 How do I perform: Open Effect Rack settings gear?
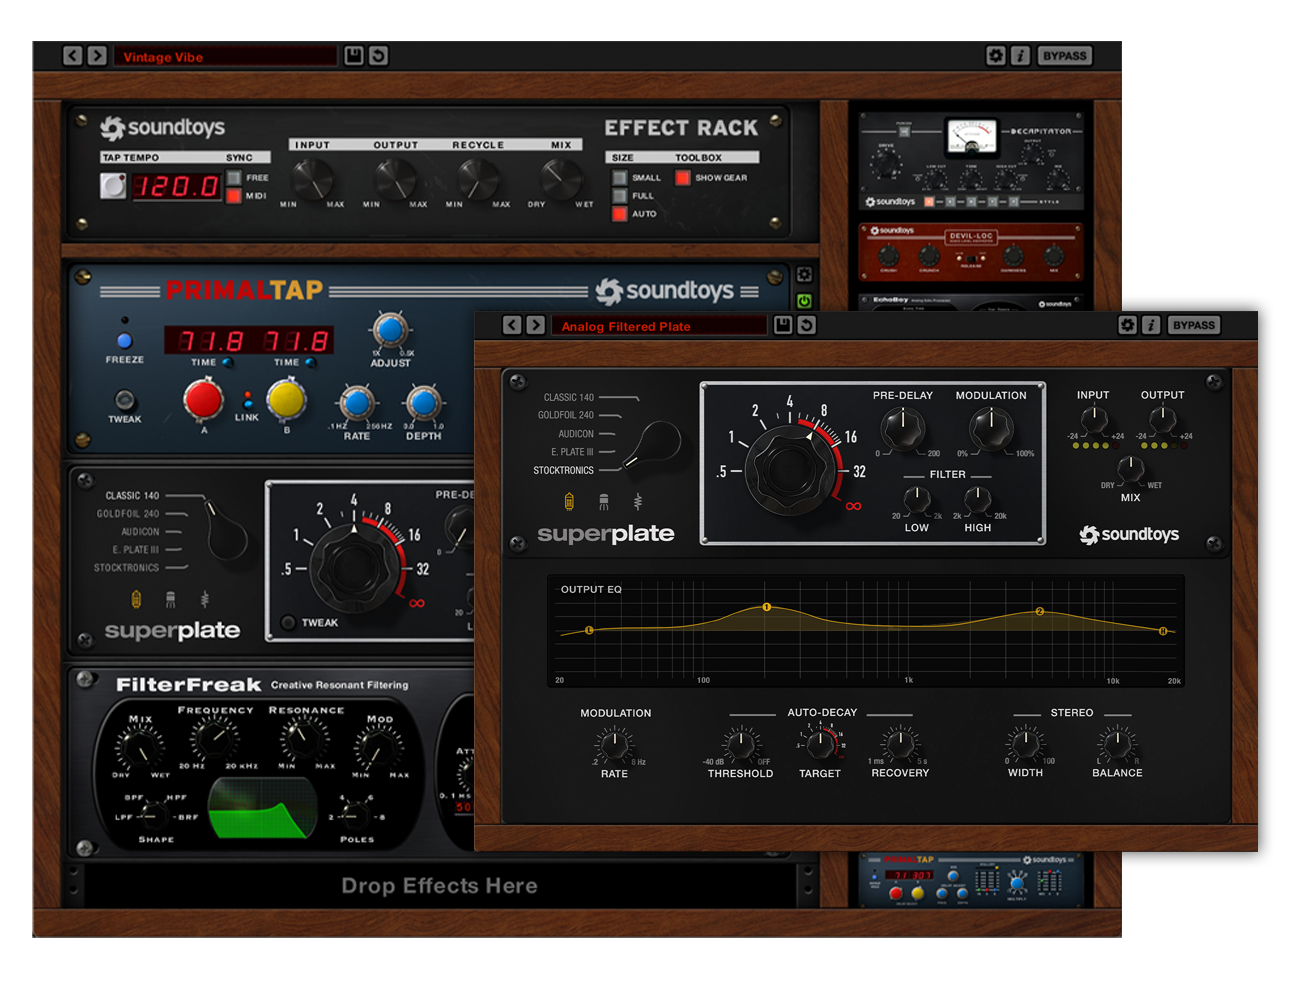[995, 56]
